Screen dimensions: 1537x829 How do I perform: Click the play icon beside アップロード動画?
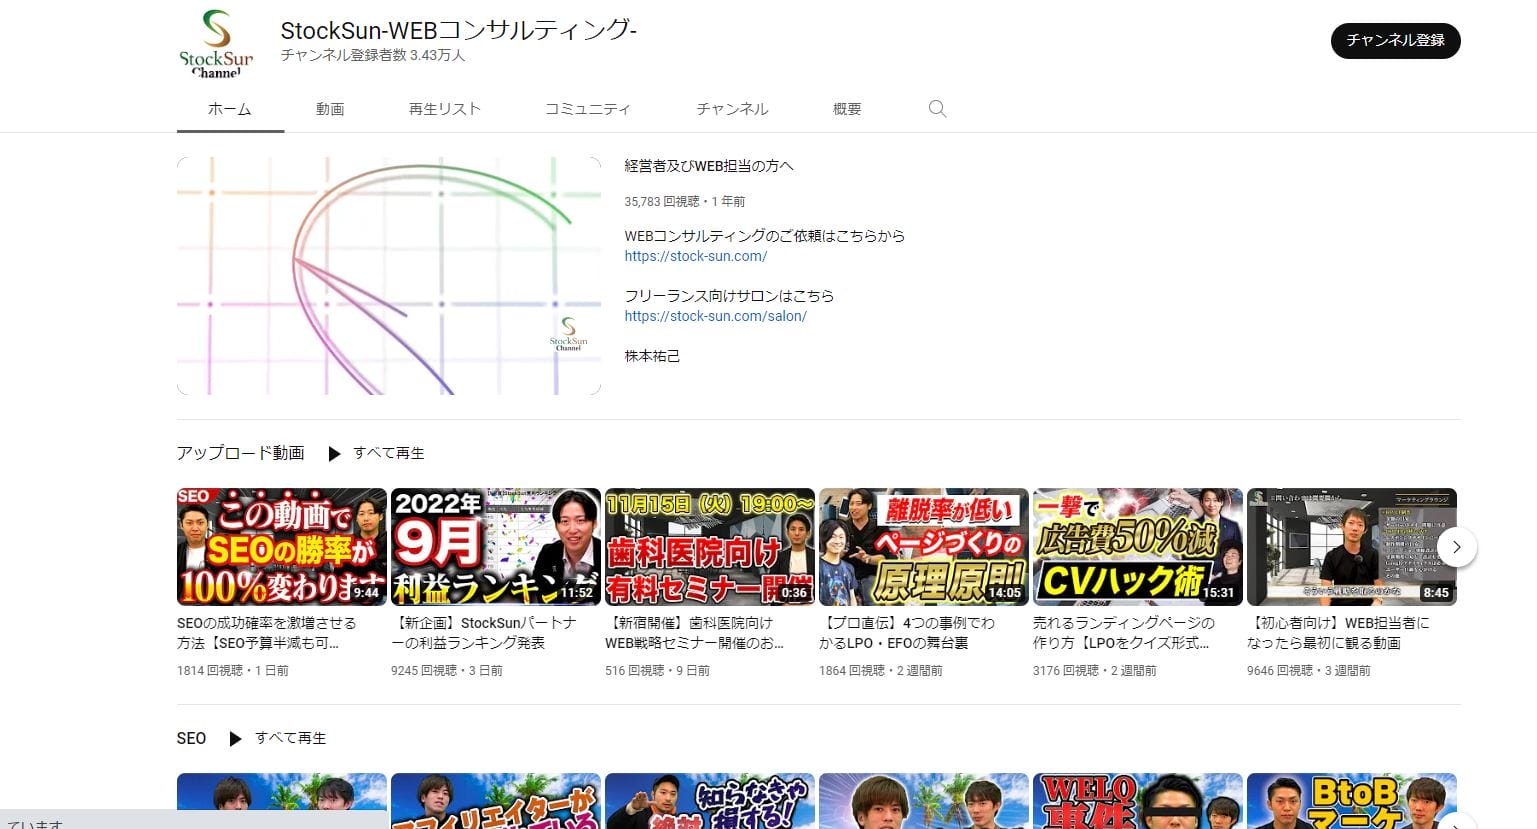click(335, 453)
